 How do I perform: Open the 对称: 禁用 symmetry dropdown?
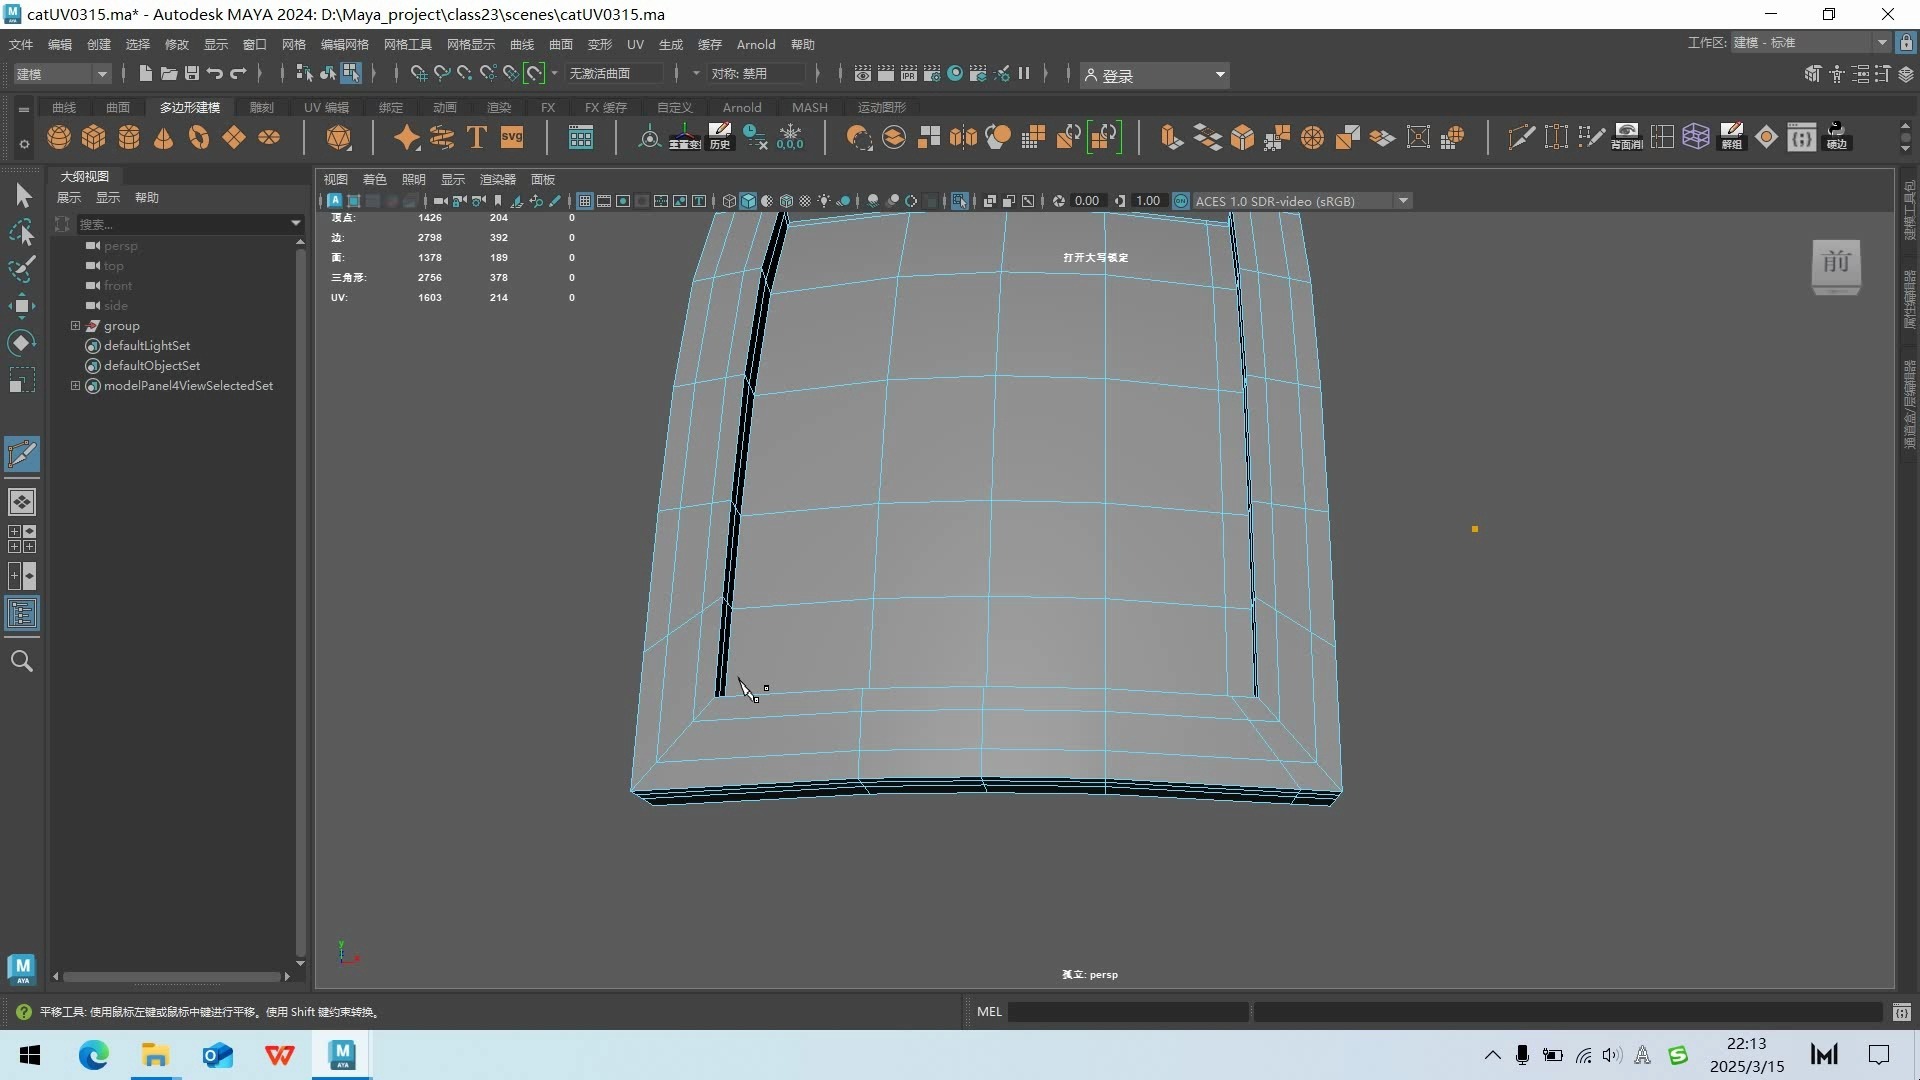click(x=756, y=74)
